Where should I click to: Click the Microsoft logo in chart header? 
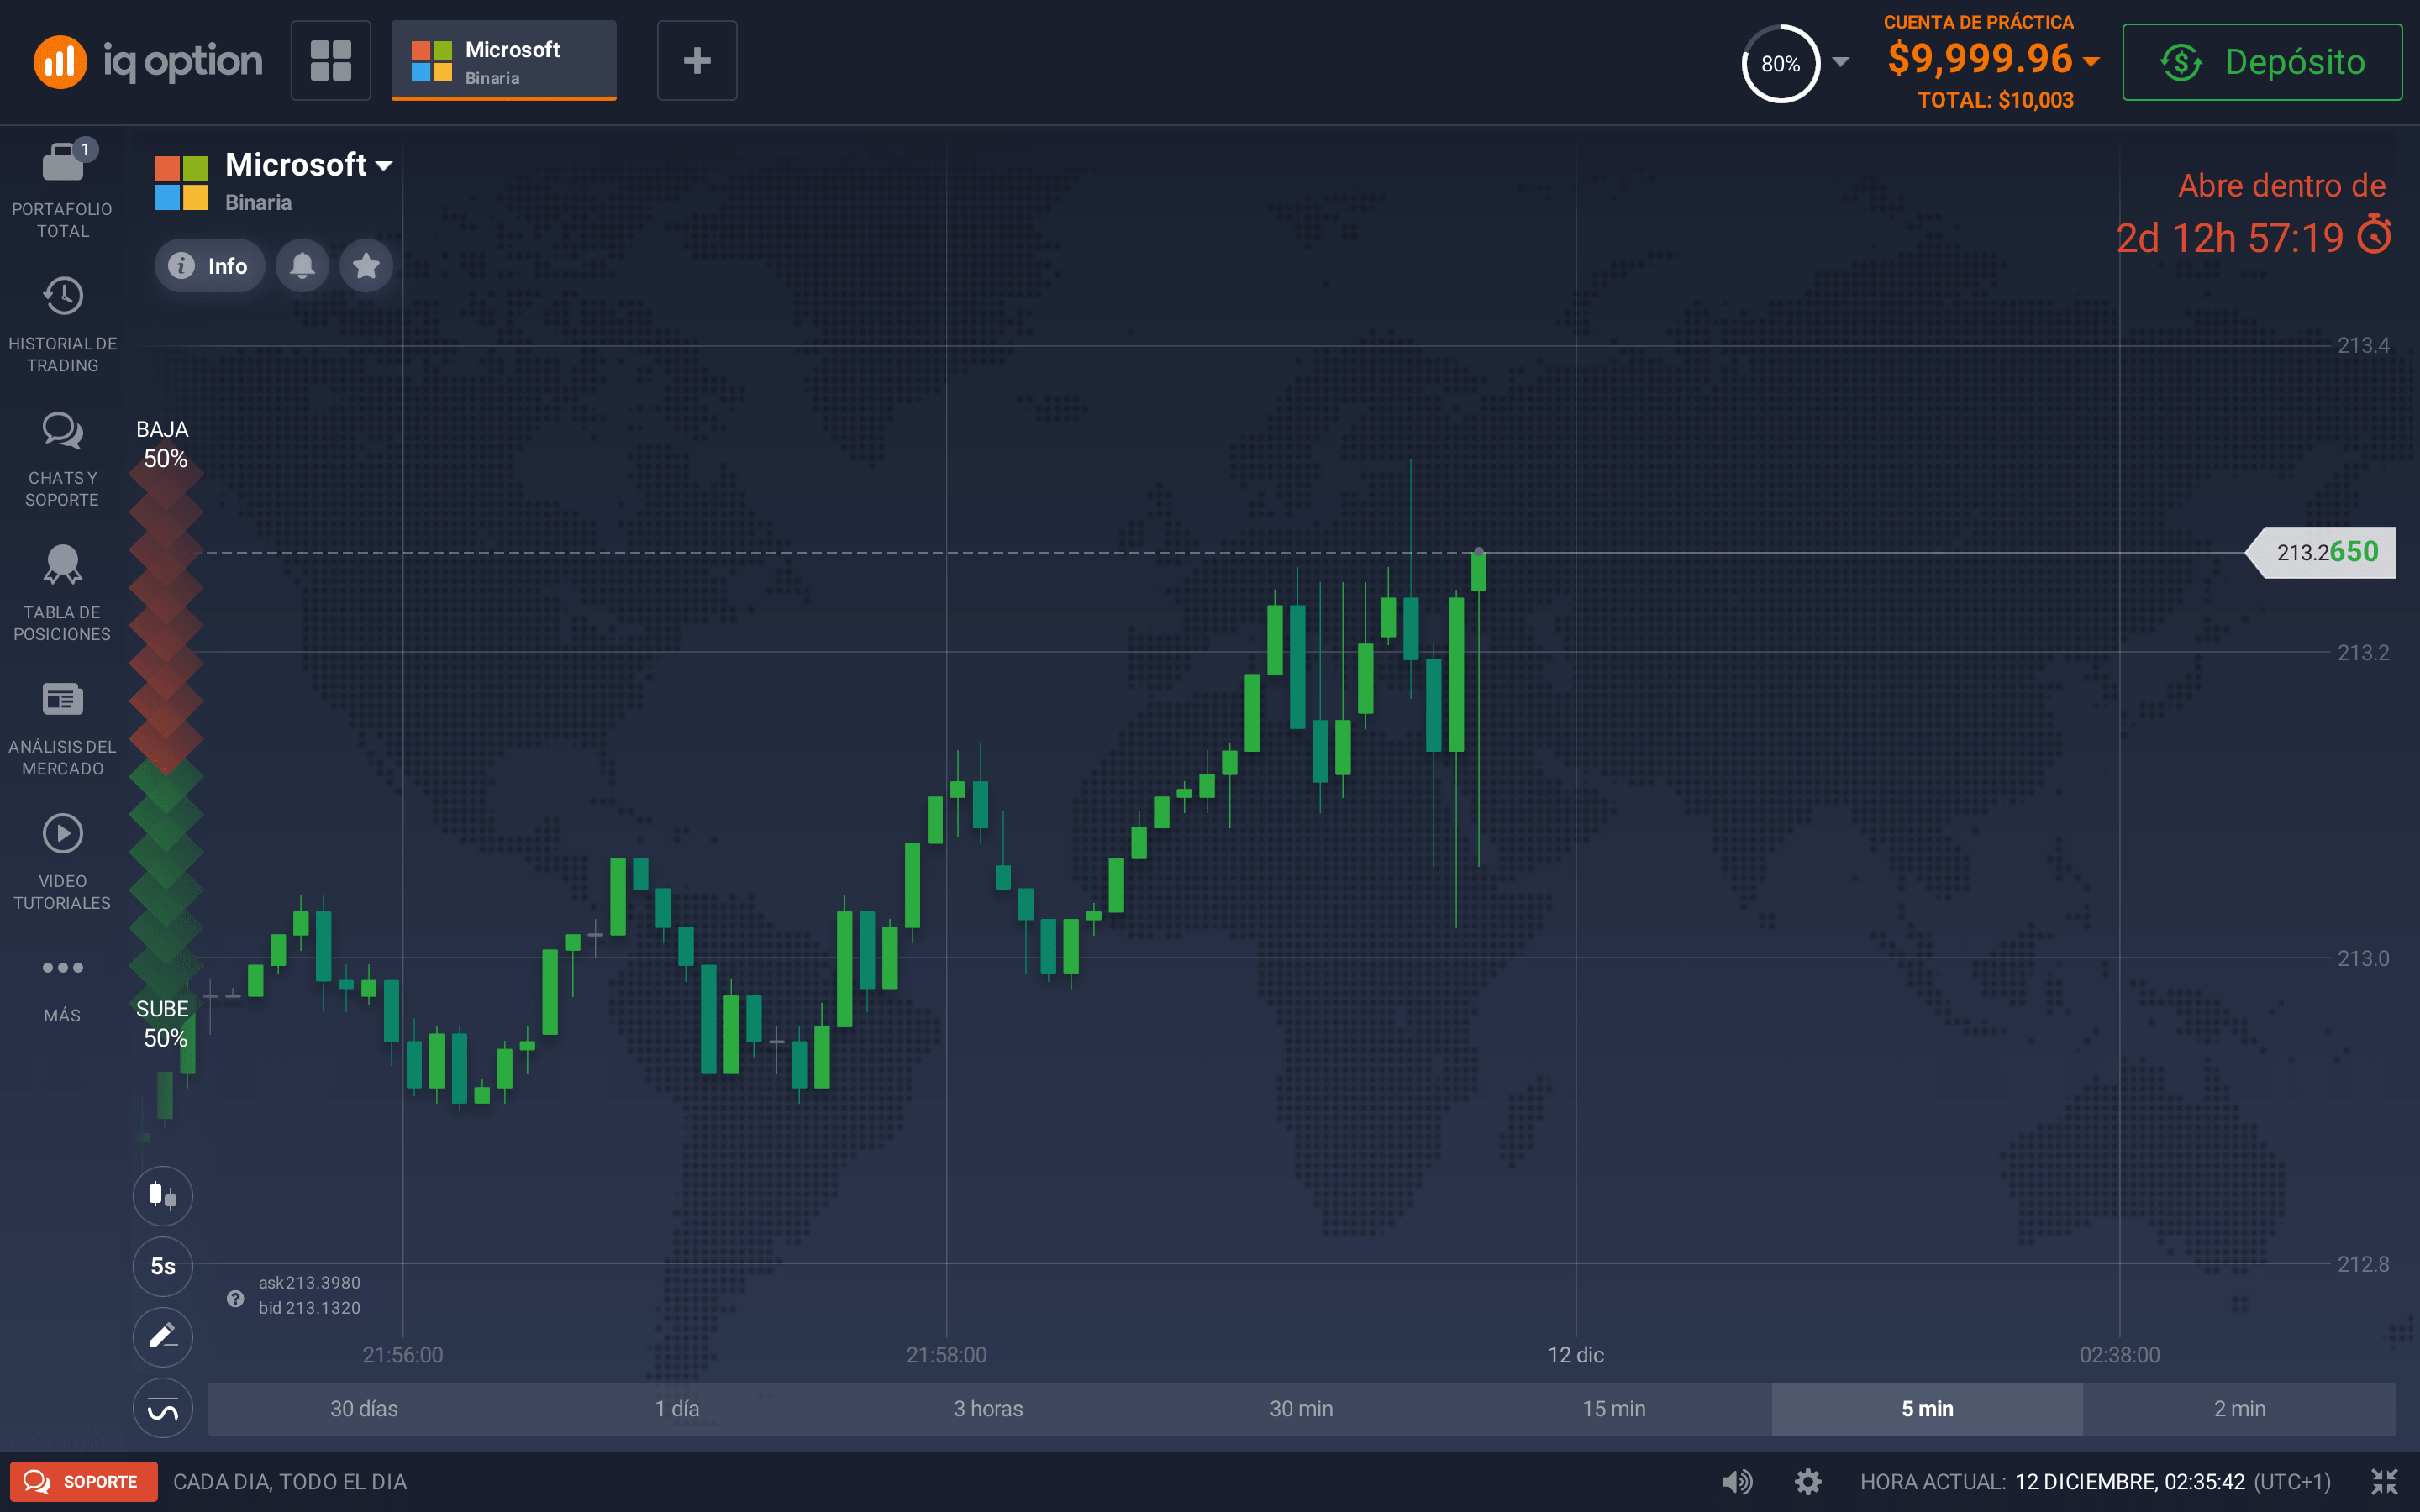[181, 183]
